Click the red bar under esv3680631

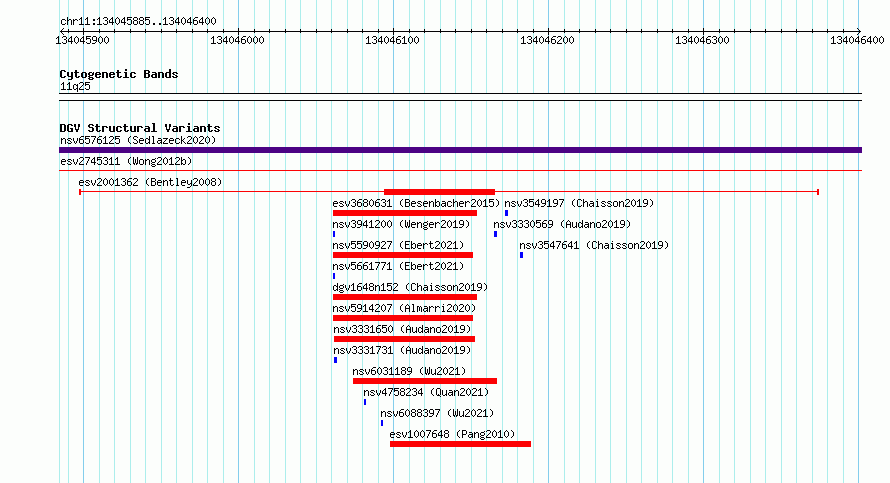tap(405, 213)
